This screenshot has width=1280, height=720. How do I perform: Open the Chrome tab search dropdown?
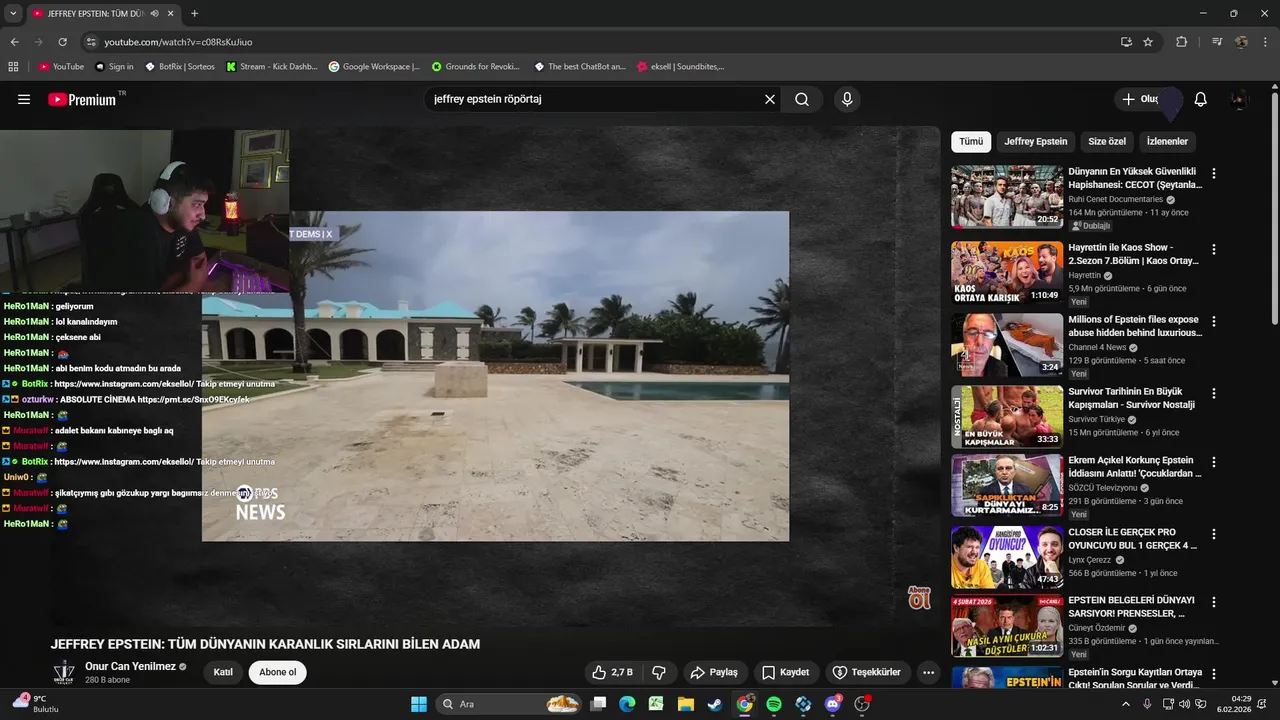pyautogui.click(x=11, y=13)
